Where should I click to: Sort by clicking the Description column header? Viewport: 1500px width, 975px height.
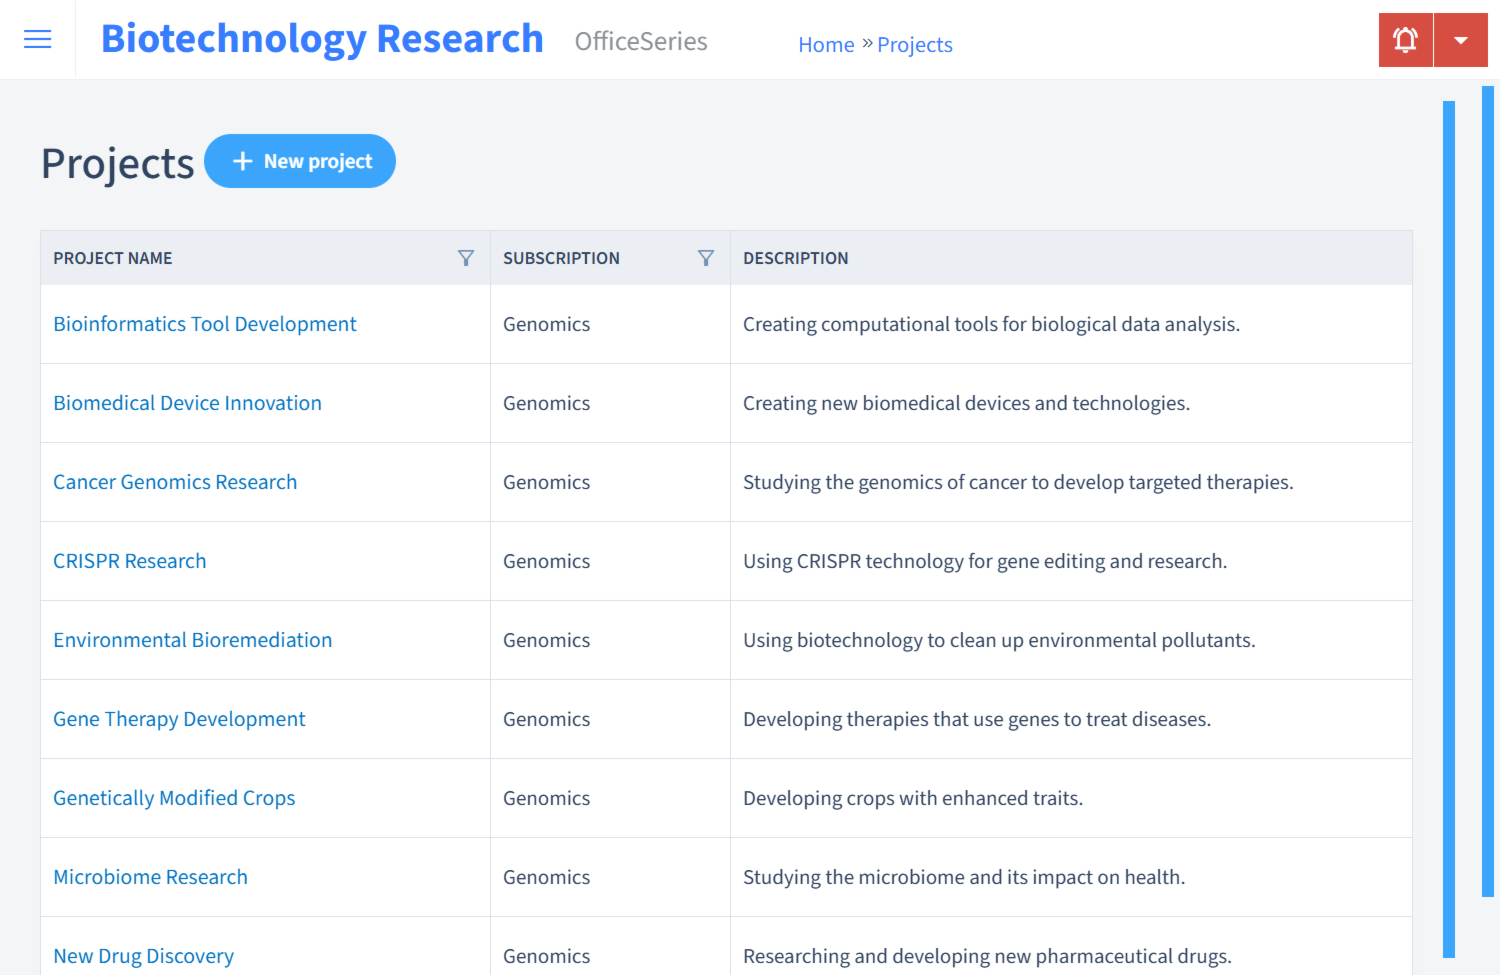(796, 257)
